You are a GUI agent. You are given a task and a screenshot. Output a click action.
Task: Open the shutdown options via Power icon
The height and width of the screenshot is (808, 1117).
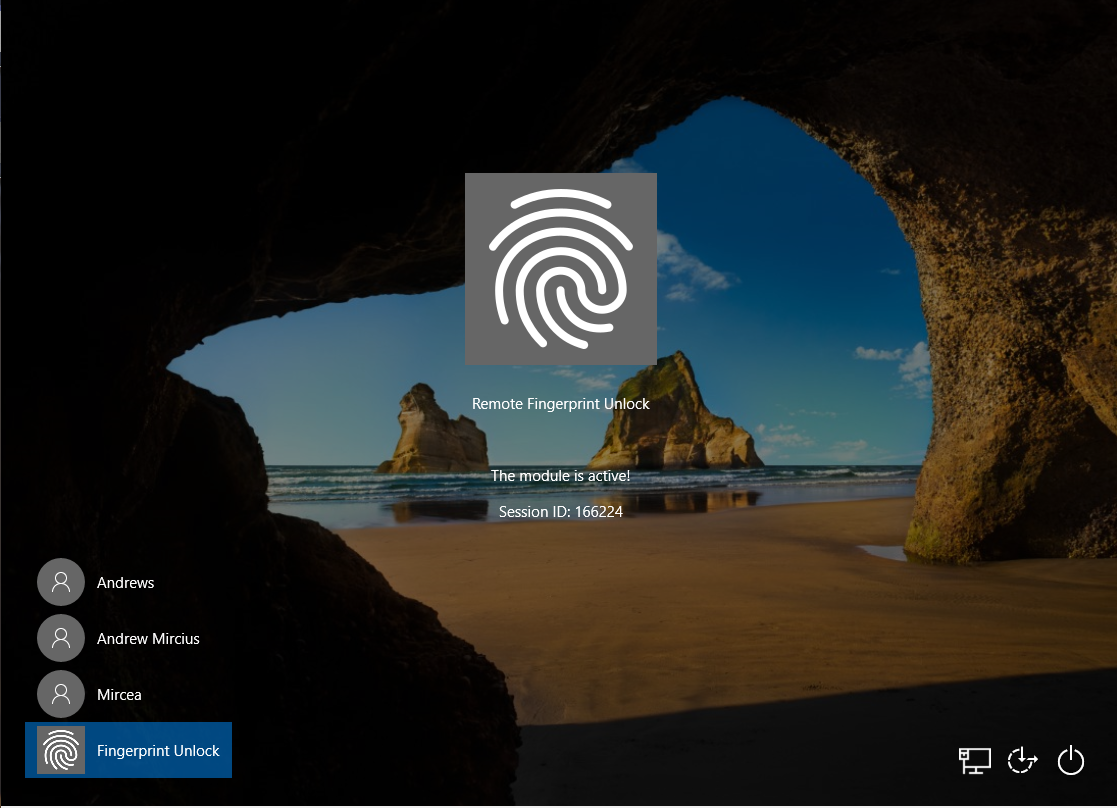[1070, 760]
